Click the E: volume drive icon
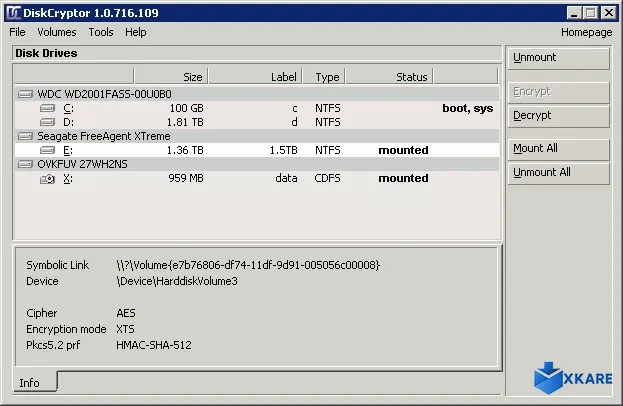 pos(47,150)
